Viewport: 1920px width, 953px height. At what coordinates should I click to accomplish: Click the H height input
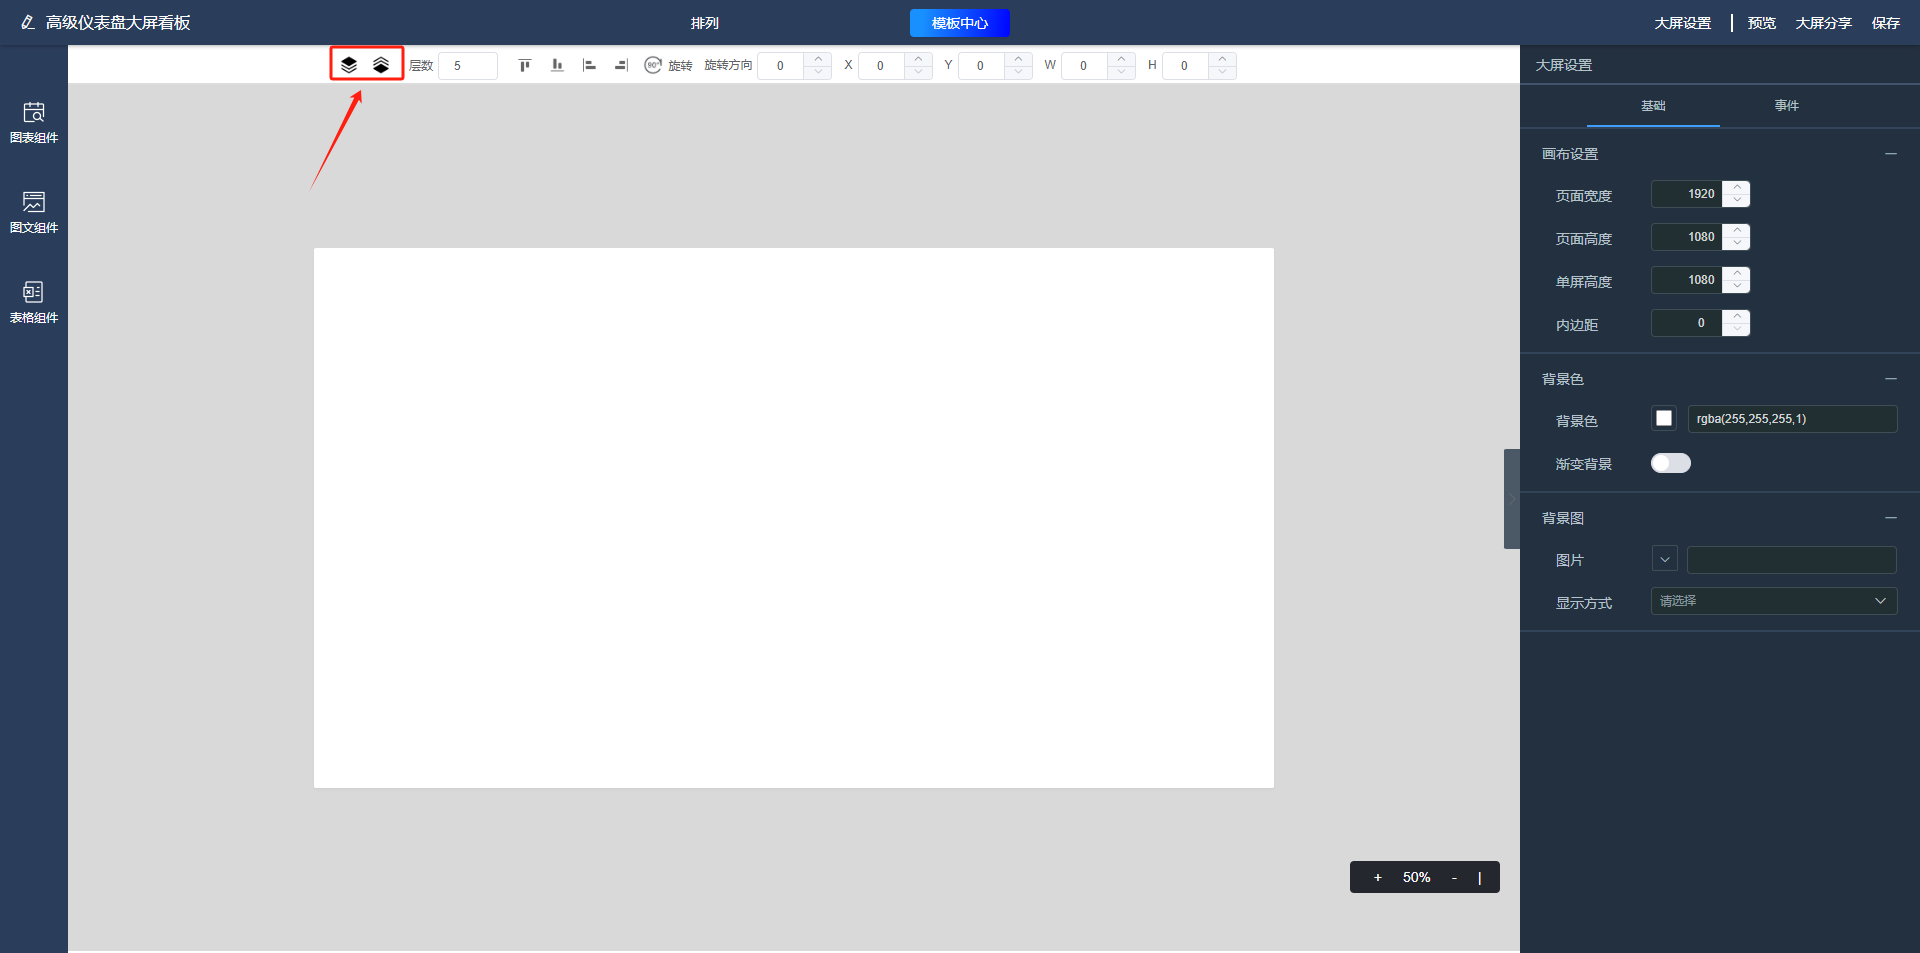(x=1185, y=66)
